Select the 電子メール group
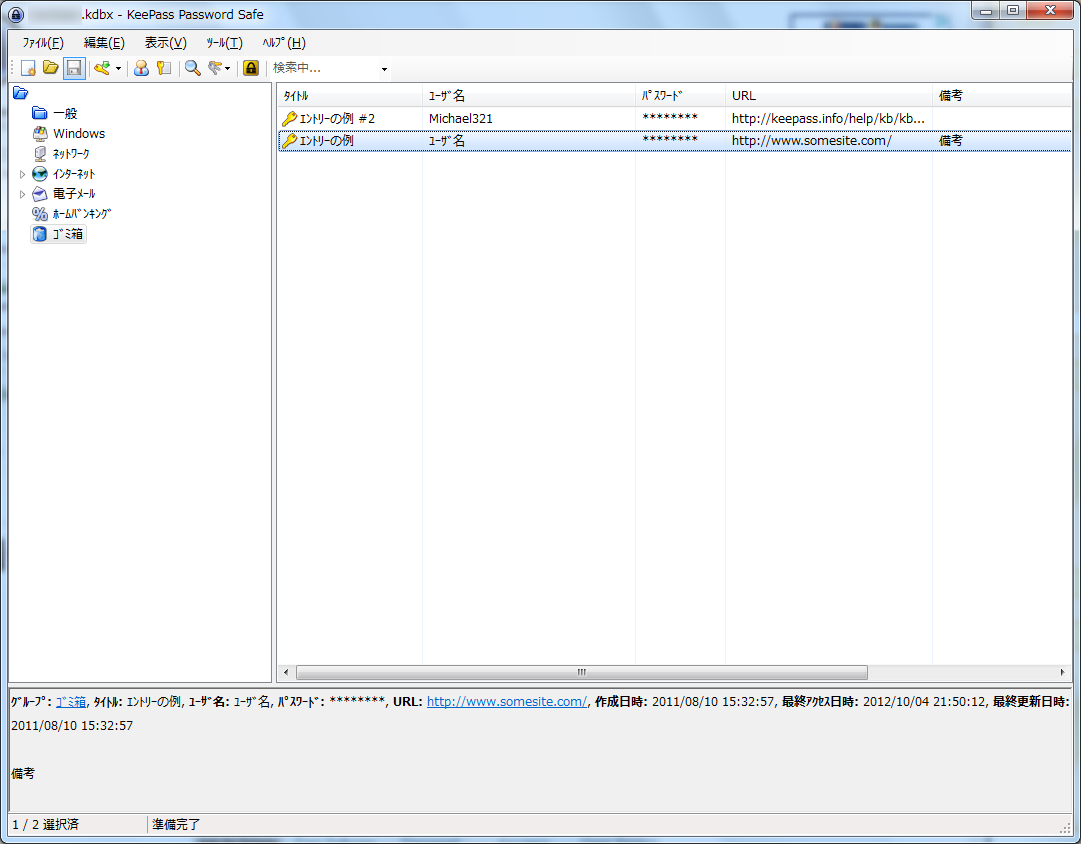Viewport: 1081px width, 844px height. pyautogui.click(x=74, y=194)
